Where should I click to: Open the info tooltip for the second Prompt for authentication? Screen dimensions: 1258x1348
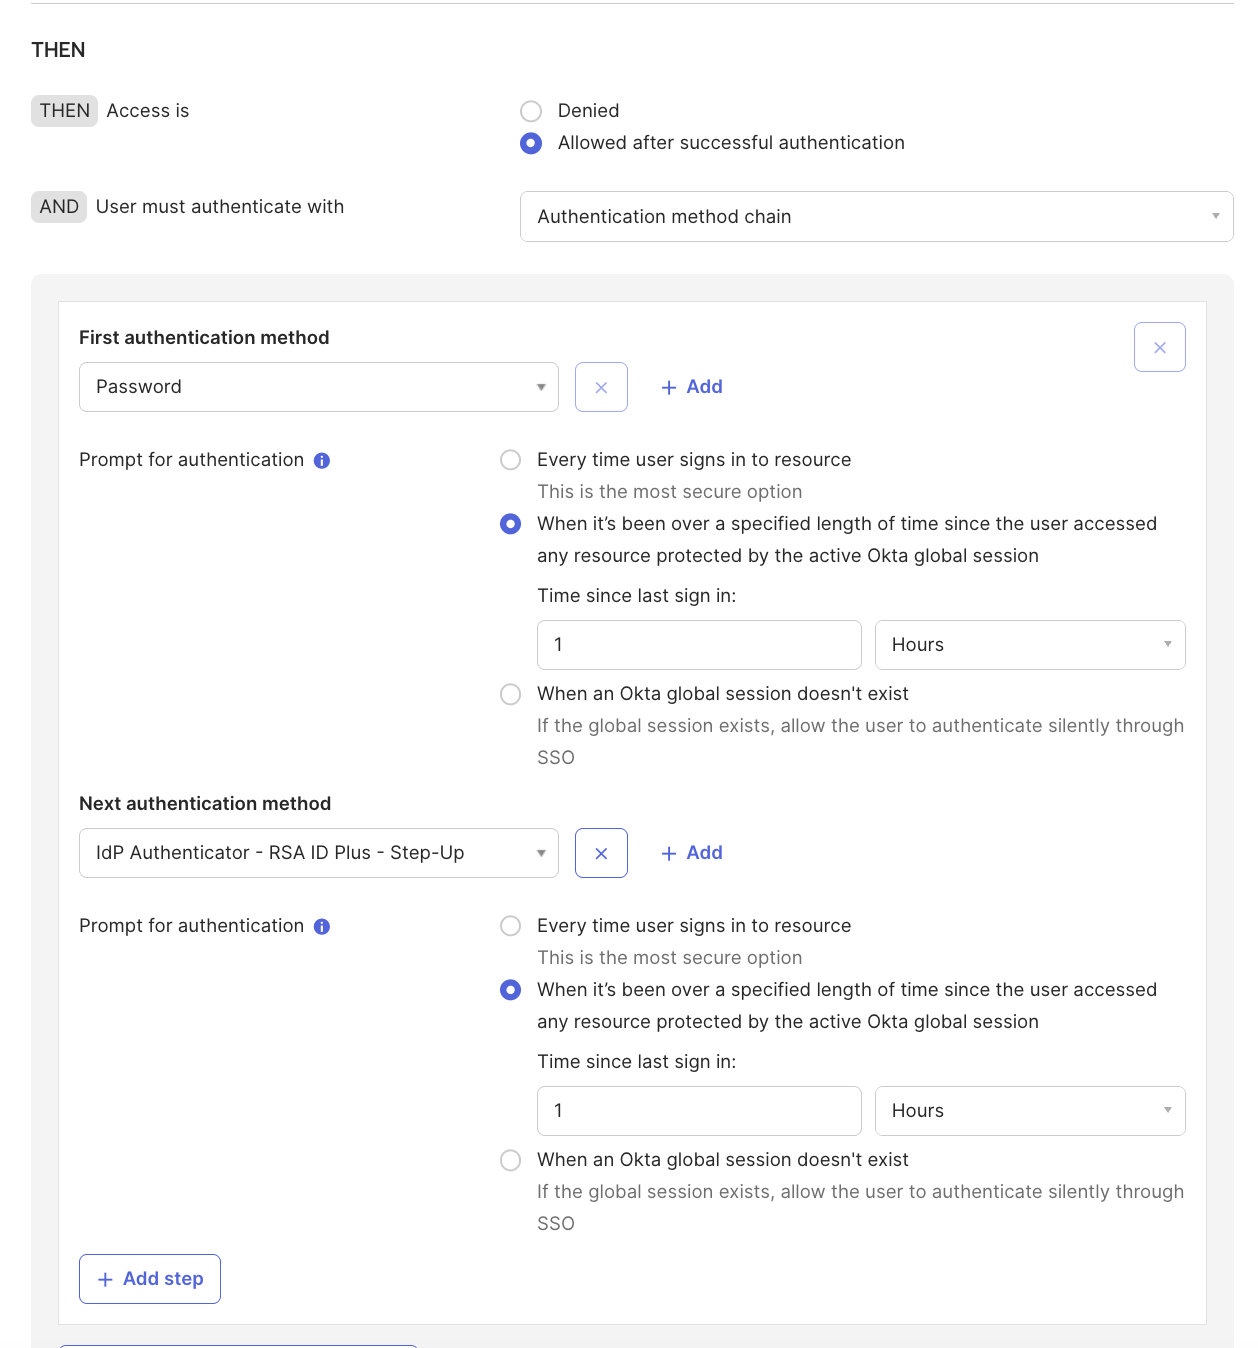pyautogui.click(x=322, y=927)
